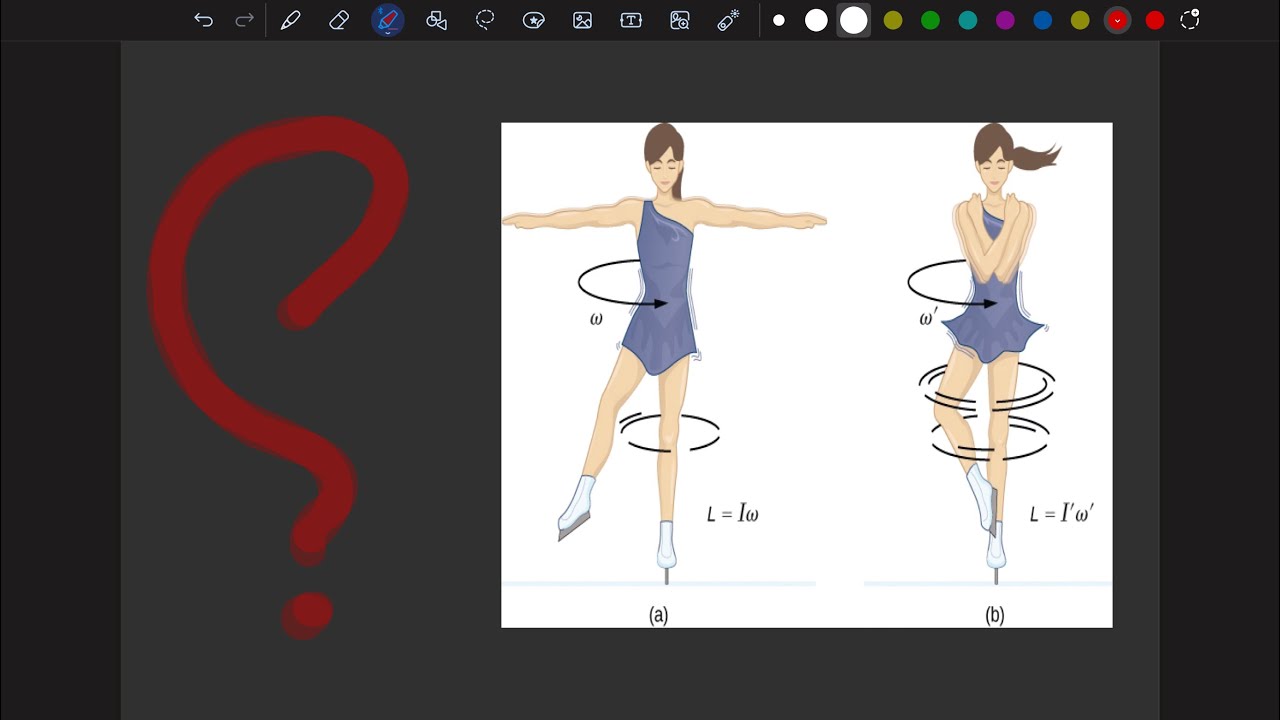The image size is (1280, 720).
Task: Select the Eraser tool
Action: point(339,20)
